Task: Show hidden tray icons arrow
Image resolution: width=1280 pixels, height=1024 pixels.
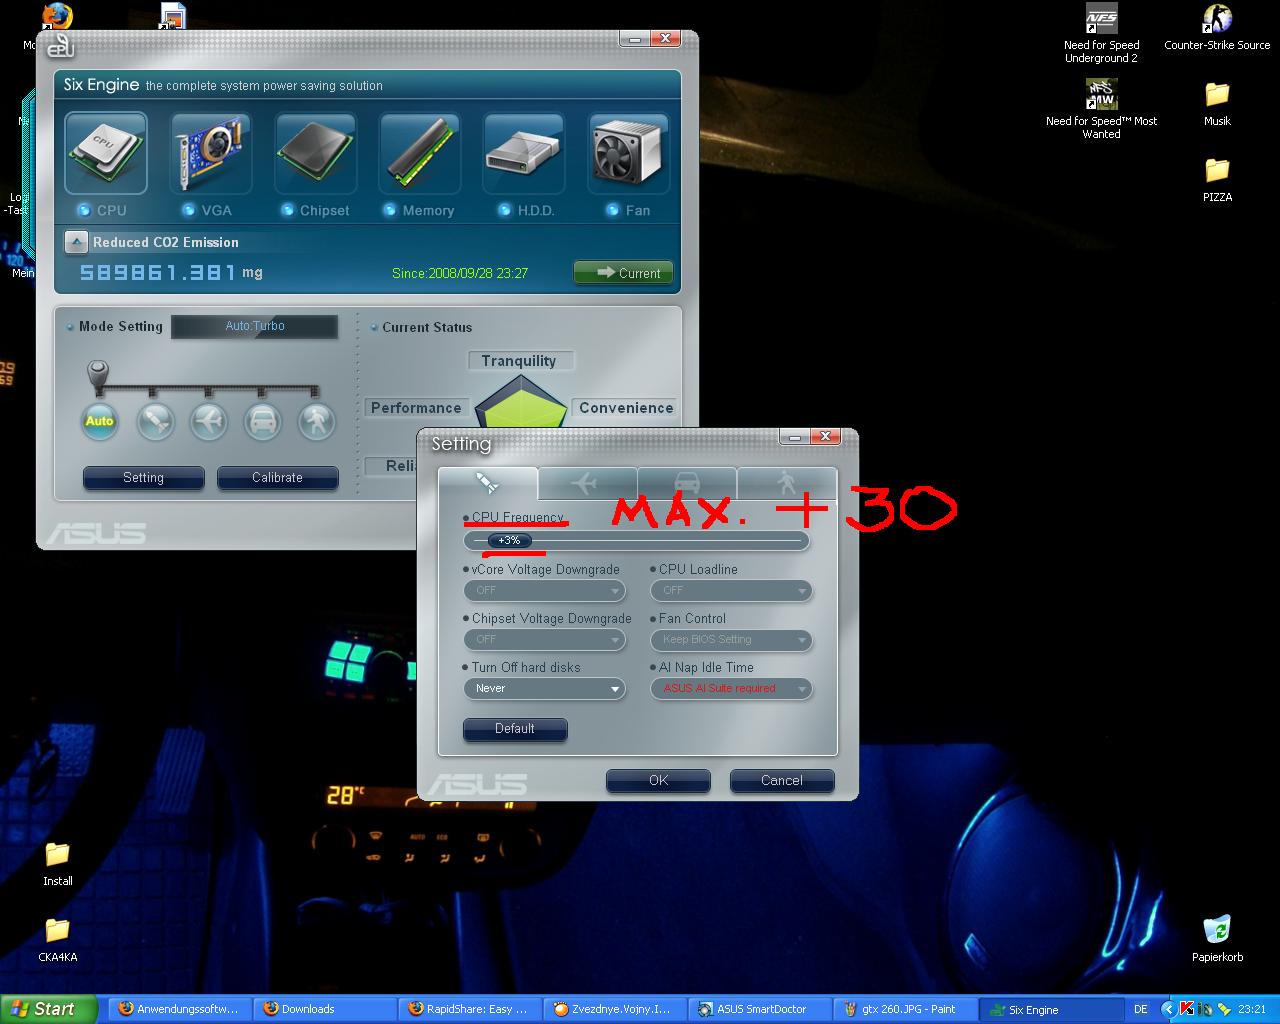Action: [x=1167, y=1009]
